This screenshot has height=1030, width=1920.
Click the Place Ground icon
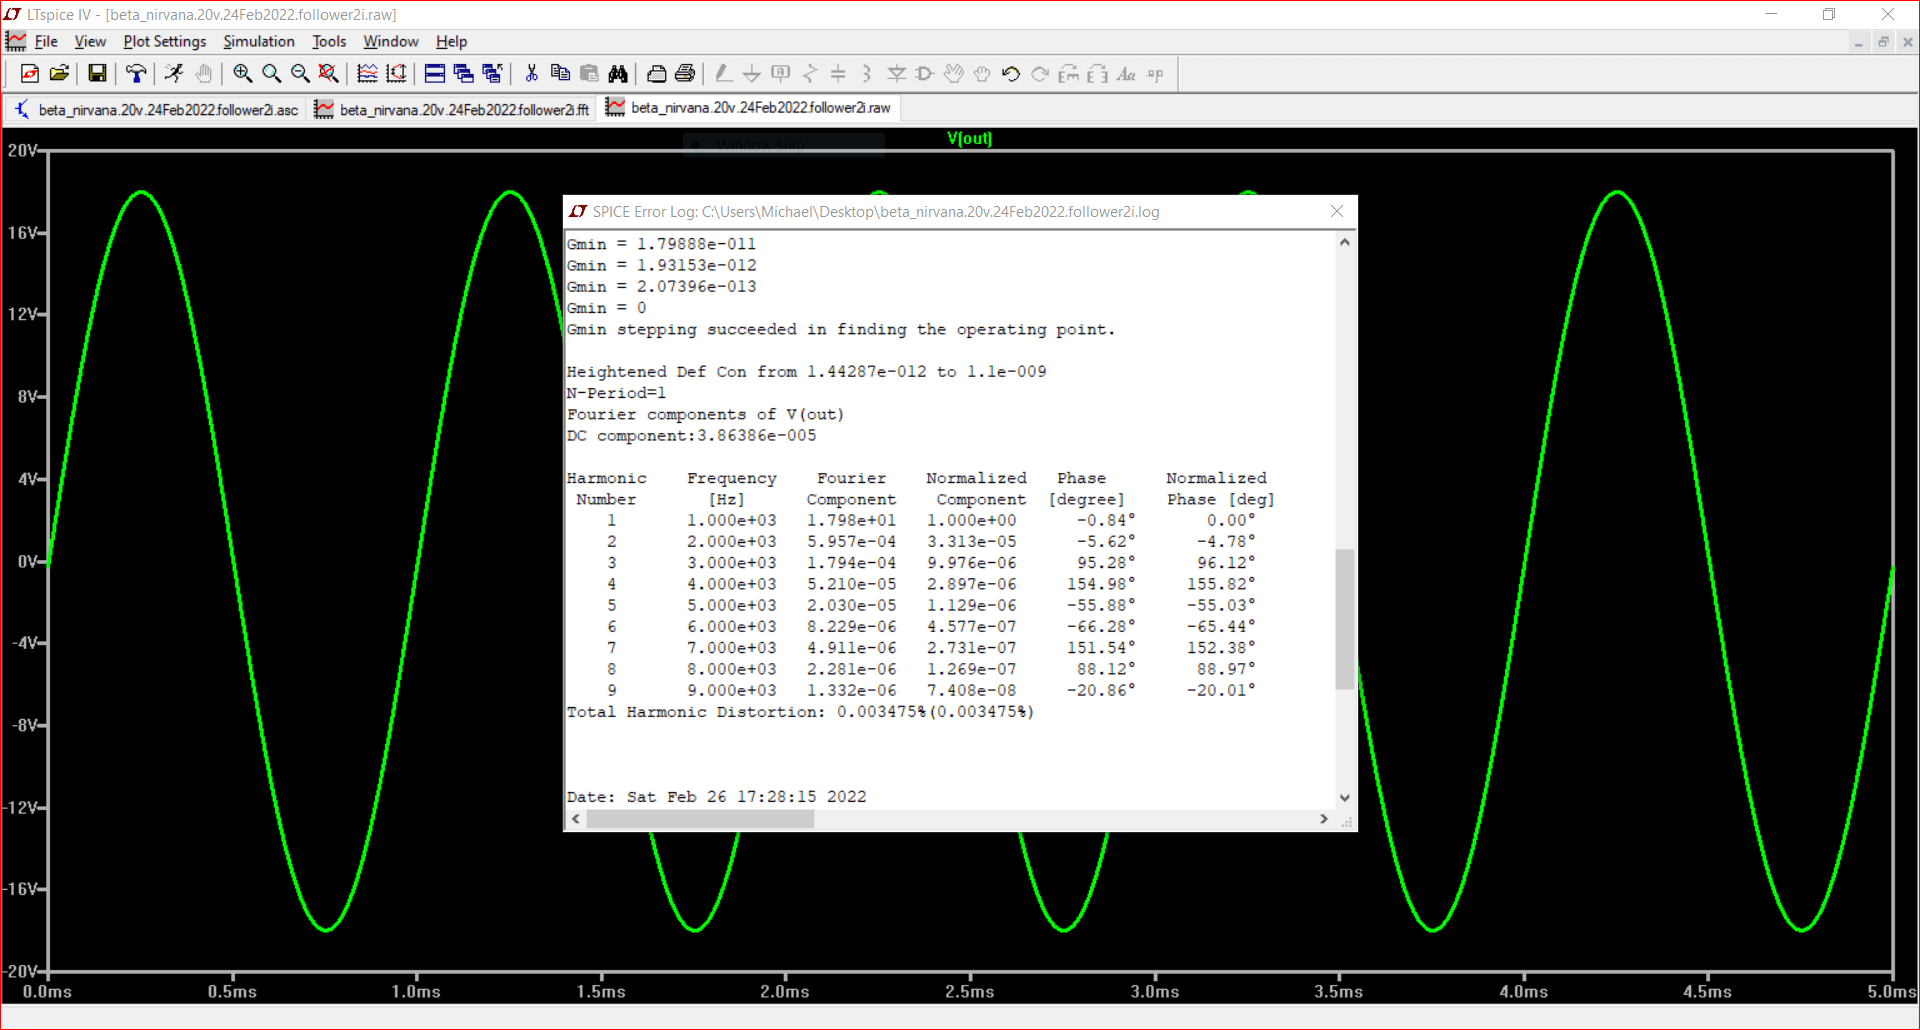(752, 74)
